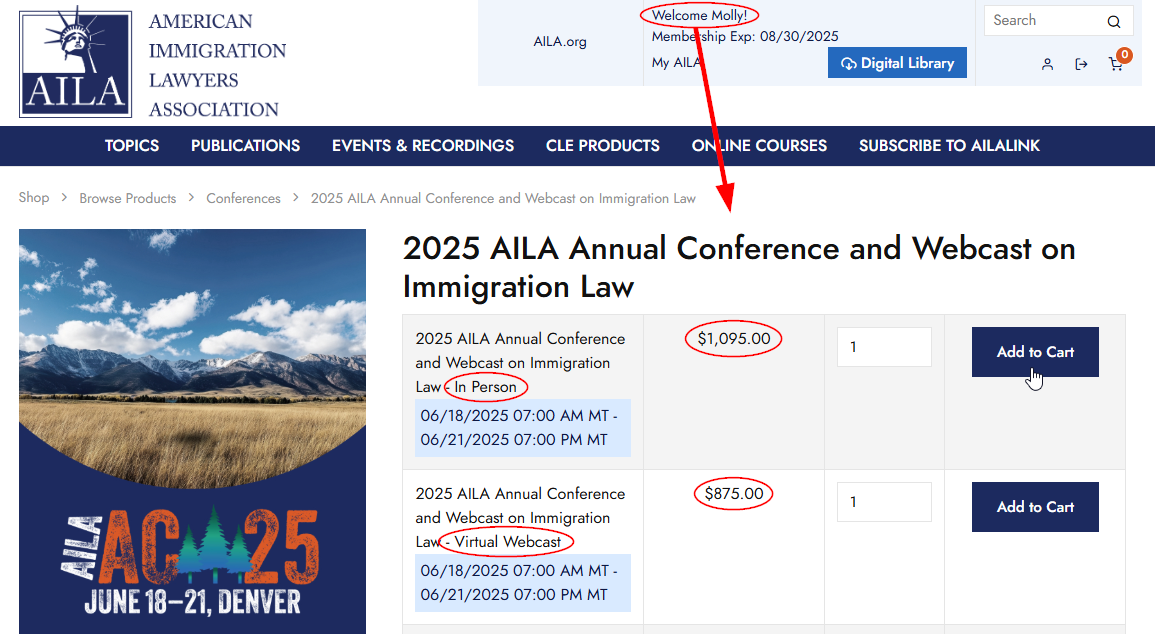Click the AC25 Denver conference image
The image size is (1155, 634).
(192, 431)
